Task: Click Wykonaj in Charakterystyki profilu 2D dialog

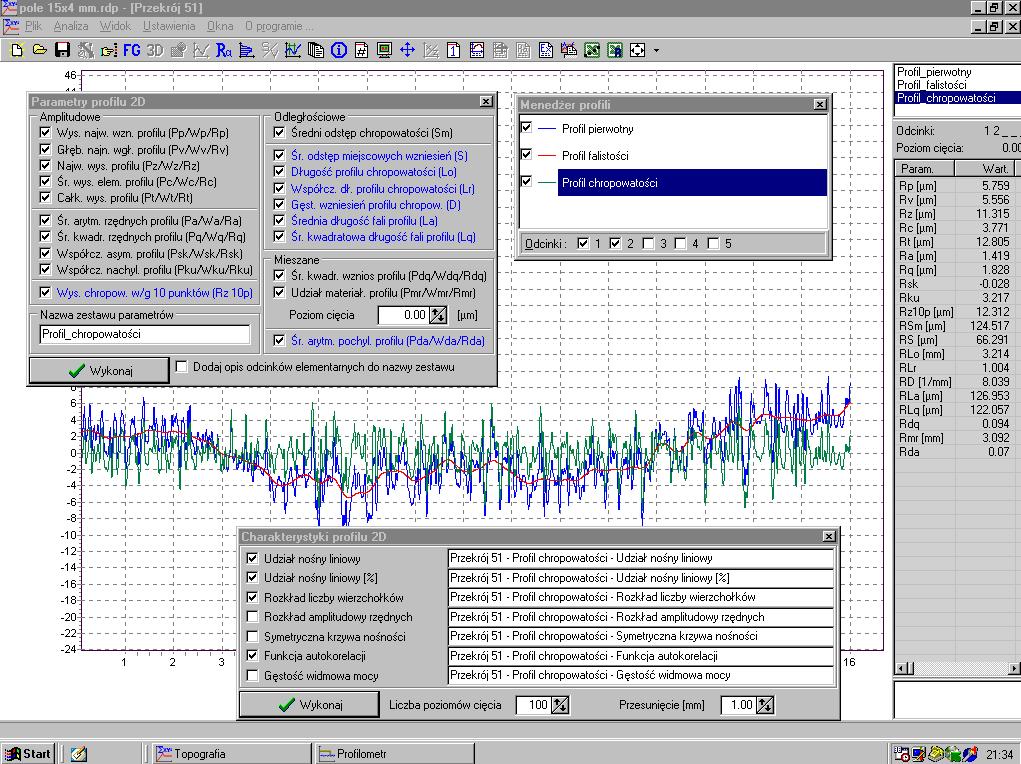Action: pyautogui.click(x=309, y=705)
